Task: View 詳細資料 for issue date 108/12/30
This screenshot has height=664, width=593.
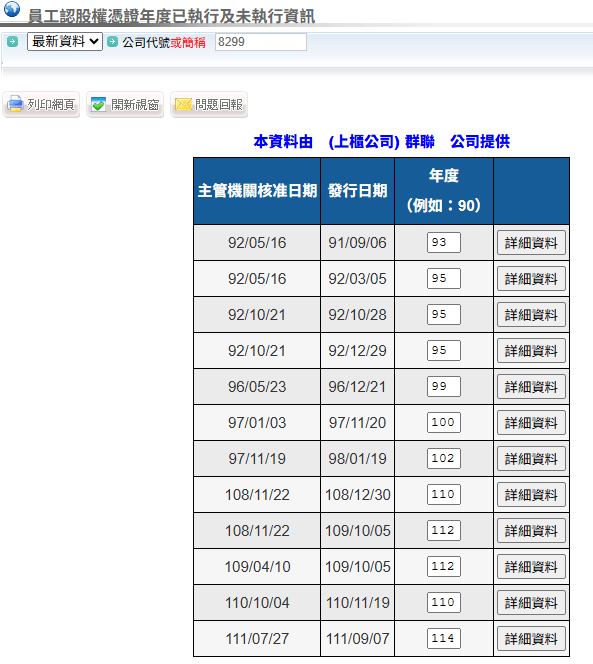Action: click(x=531, y=495)
